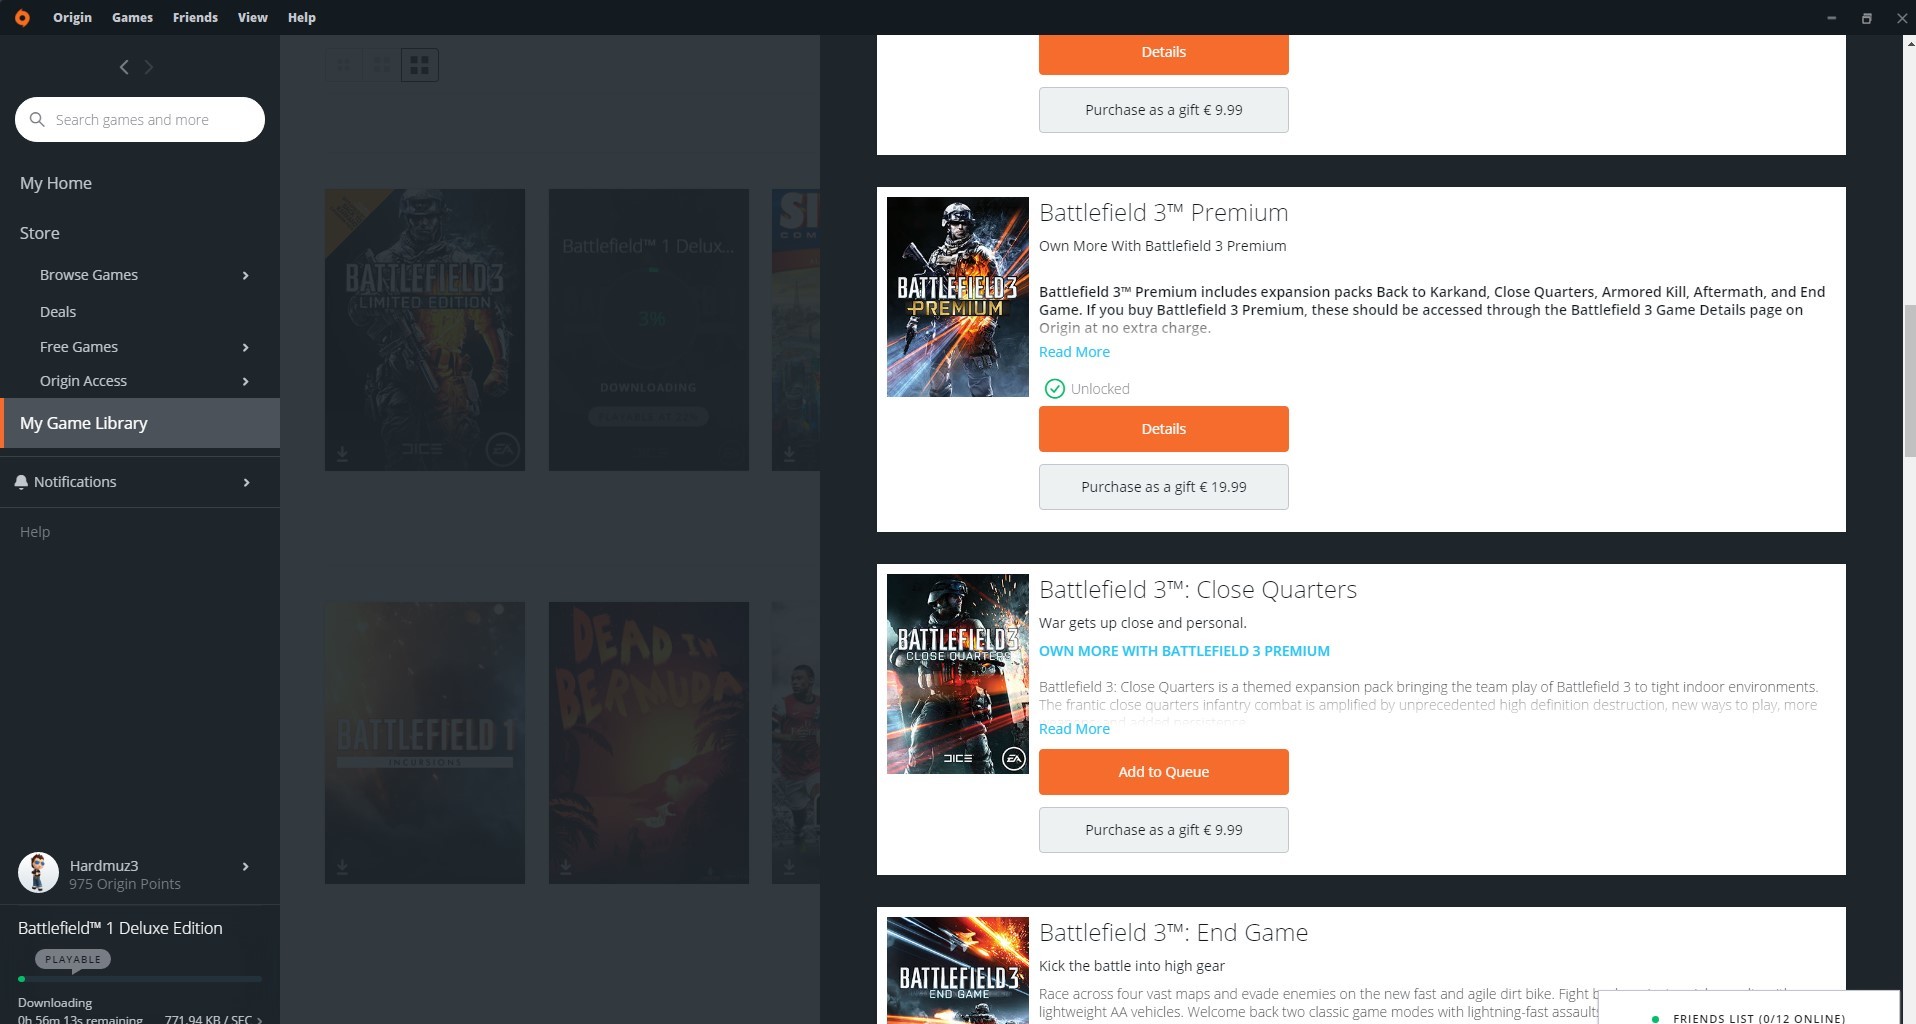Image resolution: width=1916 pixels, height=1024 pixels.
Task: Click Details for Battlefield 3 Premium
Action: tap(1163, 429)
